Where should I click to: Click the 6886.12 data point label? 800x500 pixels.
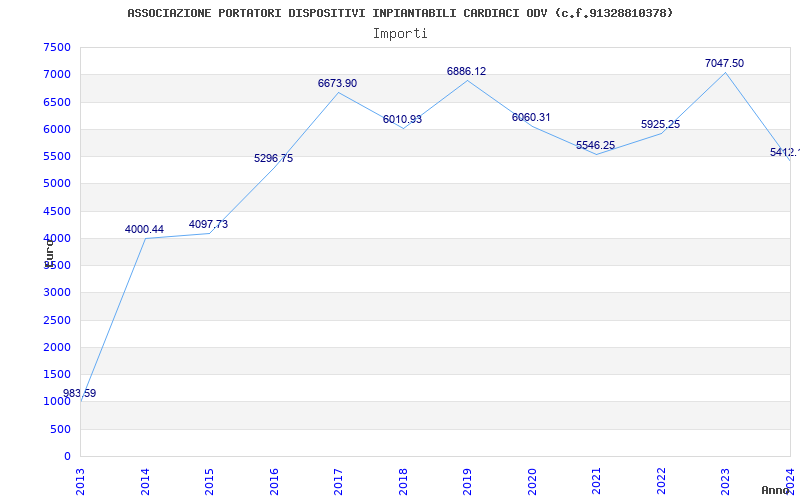pyautogui.click(x=466, y=72)
